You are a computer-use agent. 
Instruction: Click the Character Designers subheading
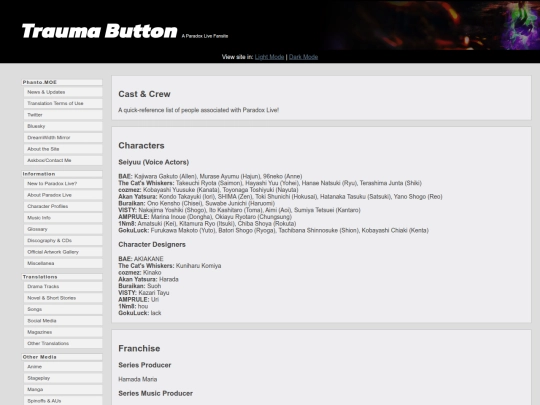pos(152,245)
